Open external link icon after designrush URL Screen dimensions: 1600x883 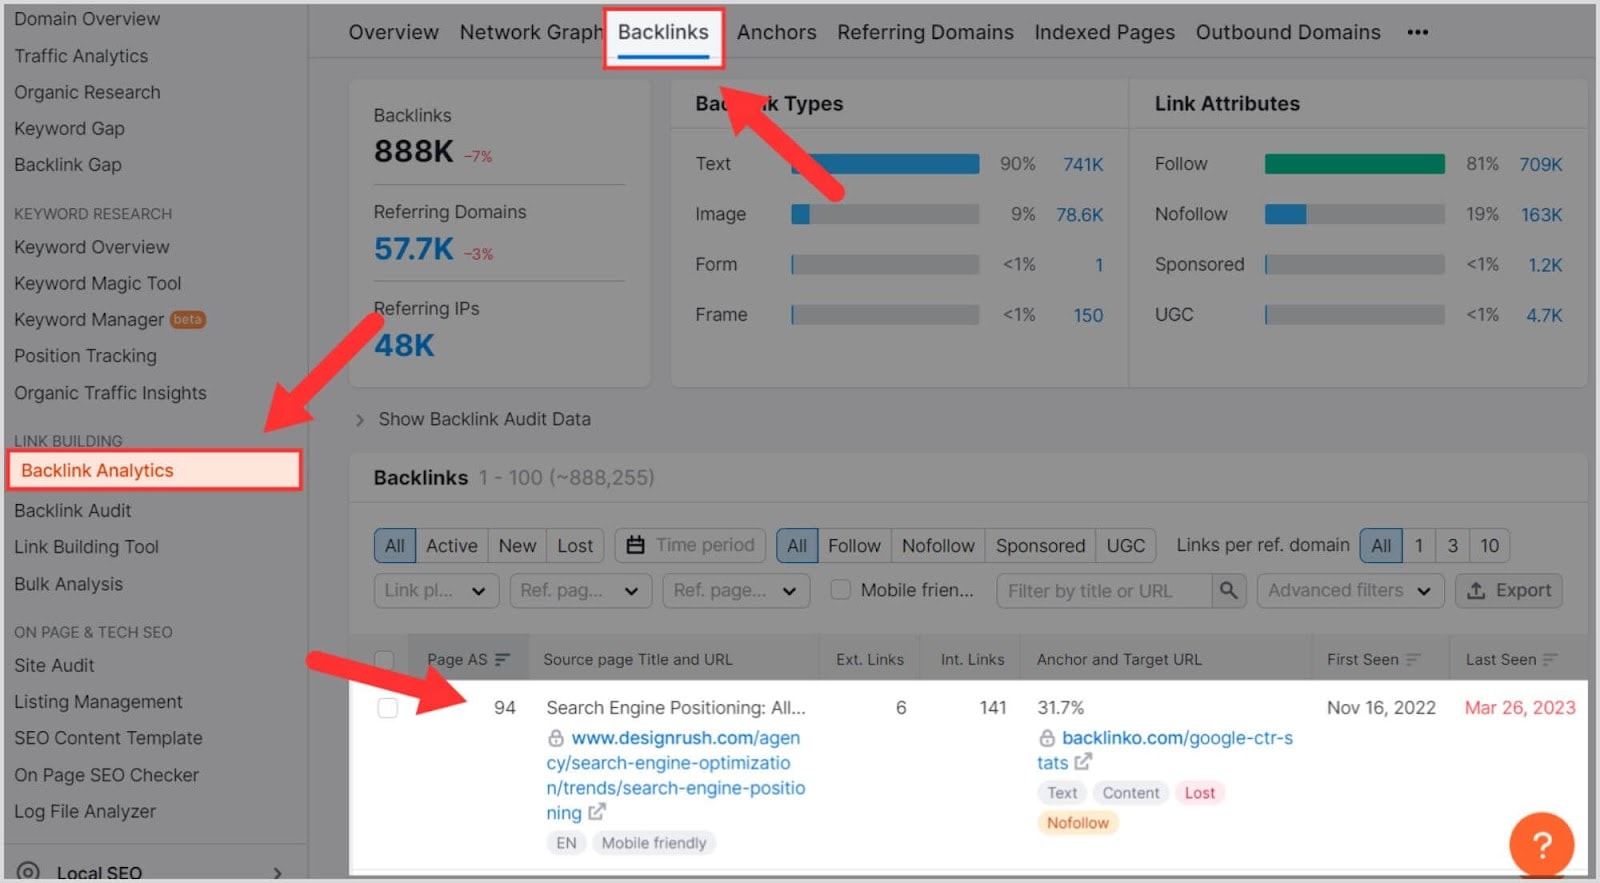597,812
